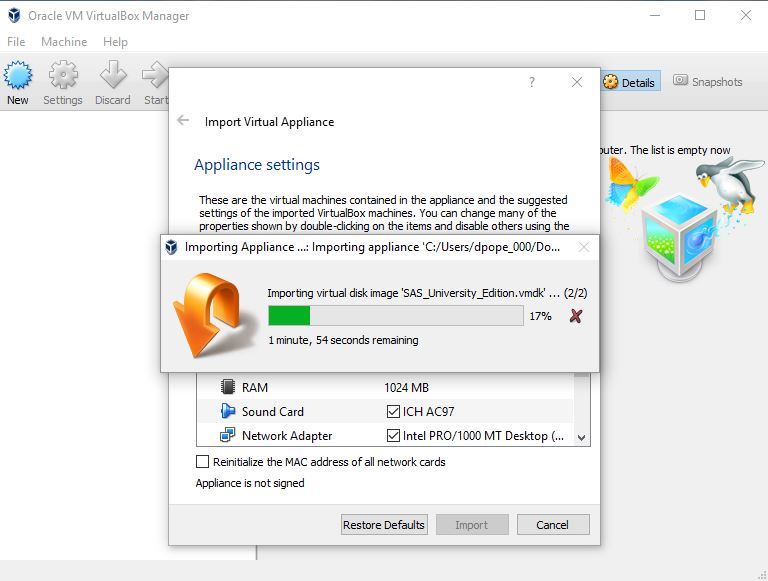Click Cancel in Import Virtual Appliance wizard

[553, 525]
